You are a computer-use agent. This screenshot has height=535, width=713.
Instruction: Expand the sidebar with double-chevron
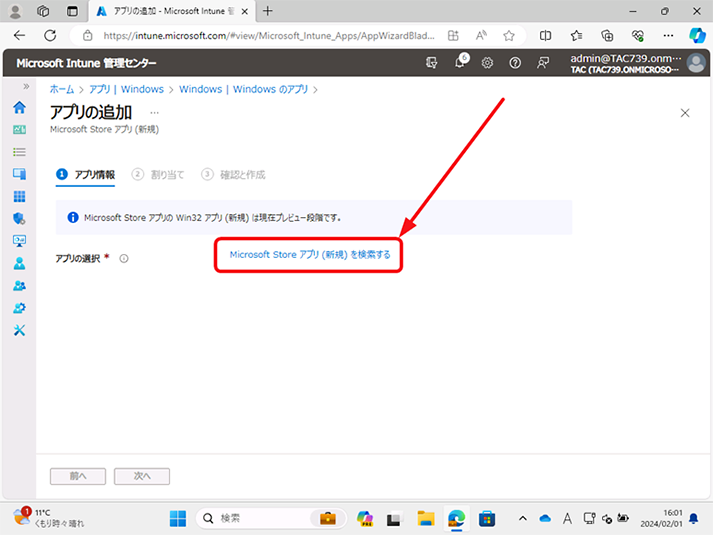(26, 86)
